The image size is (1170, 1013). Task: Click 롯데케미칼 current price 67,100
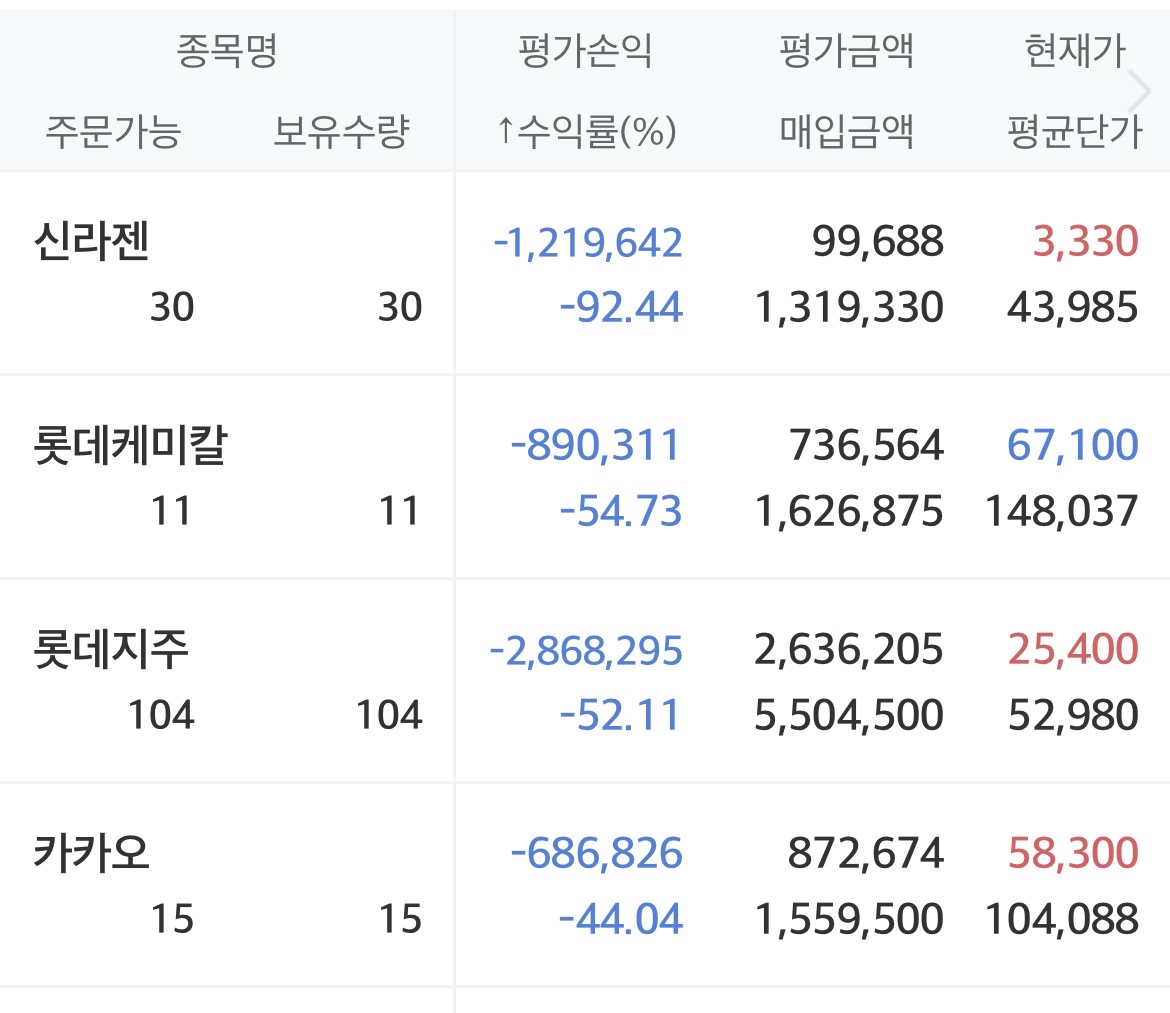(x=1073, y=446)
